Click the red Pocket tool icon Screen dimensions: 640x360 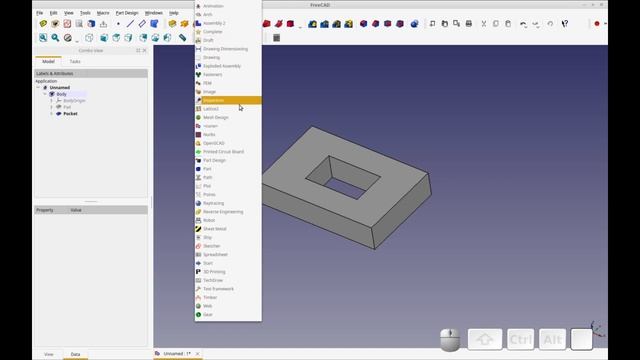pyautogui.click(x=267, y=24)
